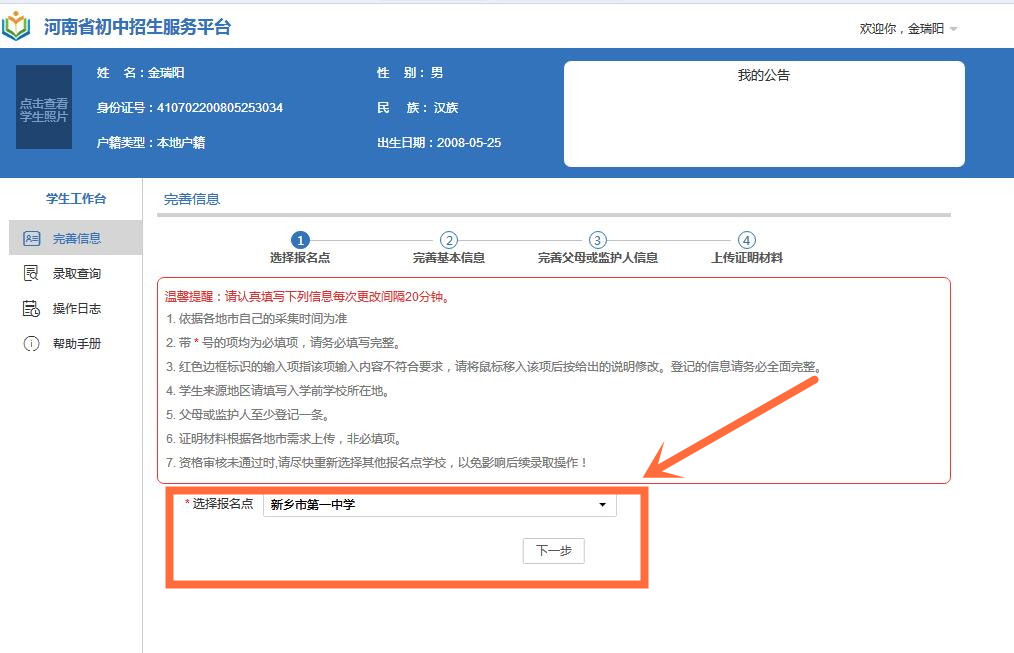
Task: Select step 2 circle 完善基本信息
Action: point(449,240)
